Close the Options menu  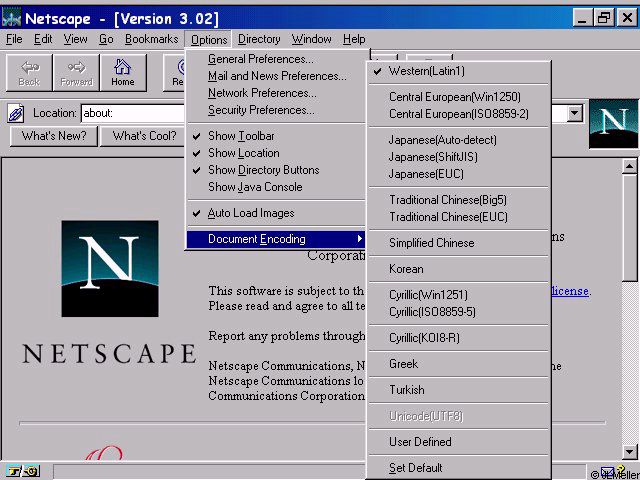(209, 40)
